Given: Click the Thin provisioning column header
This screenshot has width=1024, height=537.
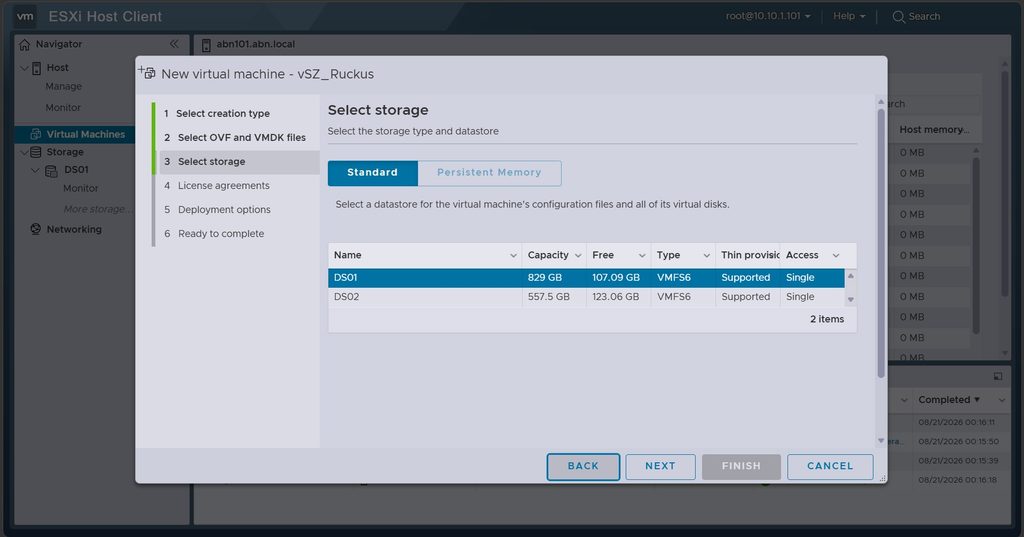Looking at the screenshot, I should [x=750, y=255].
